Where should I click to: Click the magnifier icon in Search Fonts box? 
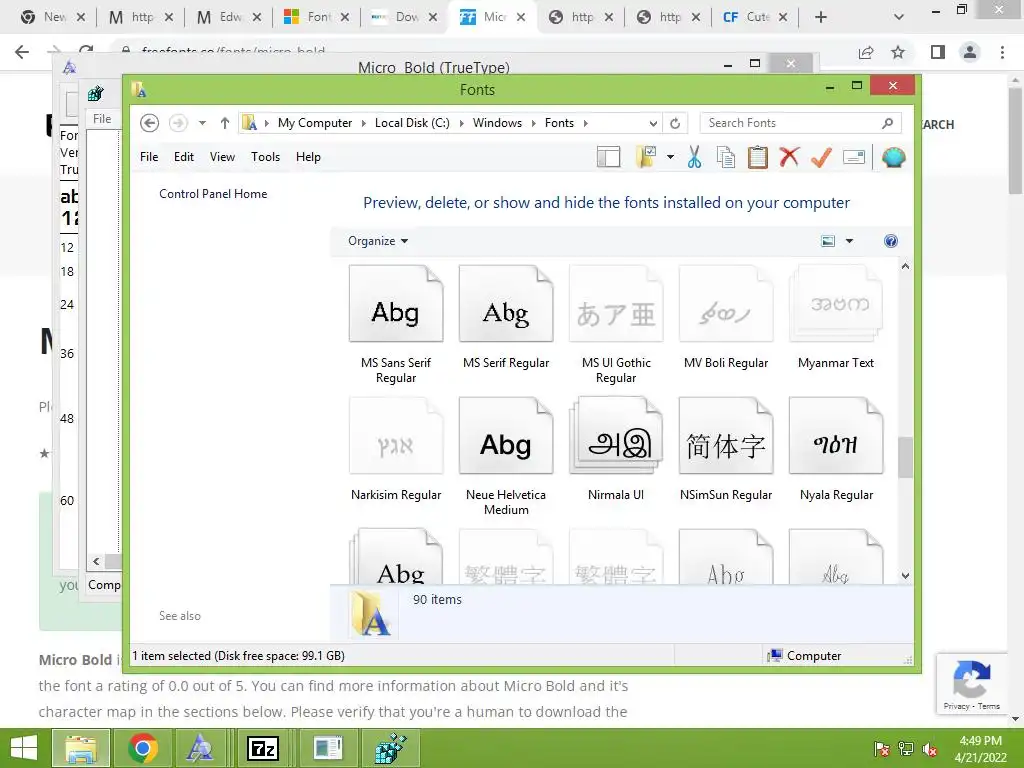[888, 123]
